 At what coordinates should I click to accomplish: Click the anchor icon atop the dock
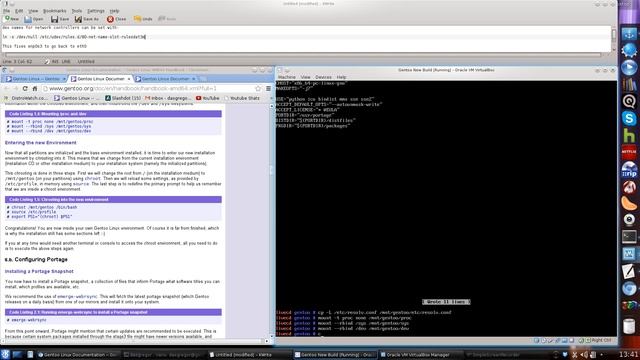pos(629,34)
